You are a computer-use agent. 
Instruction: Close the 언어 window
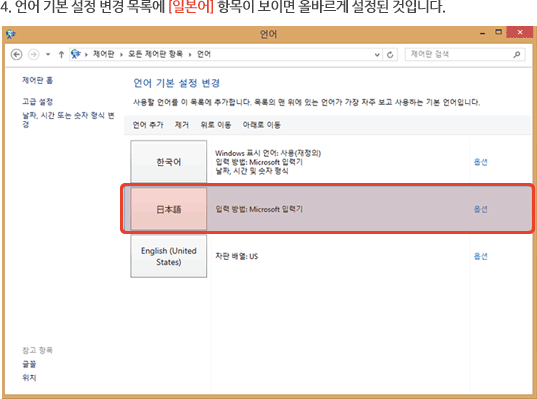(x=520, y=32)
